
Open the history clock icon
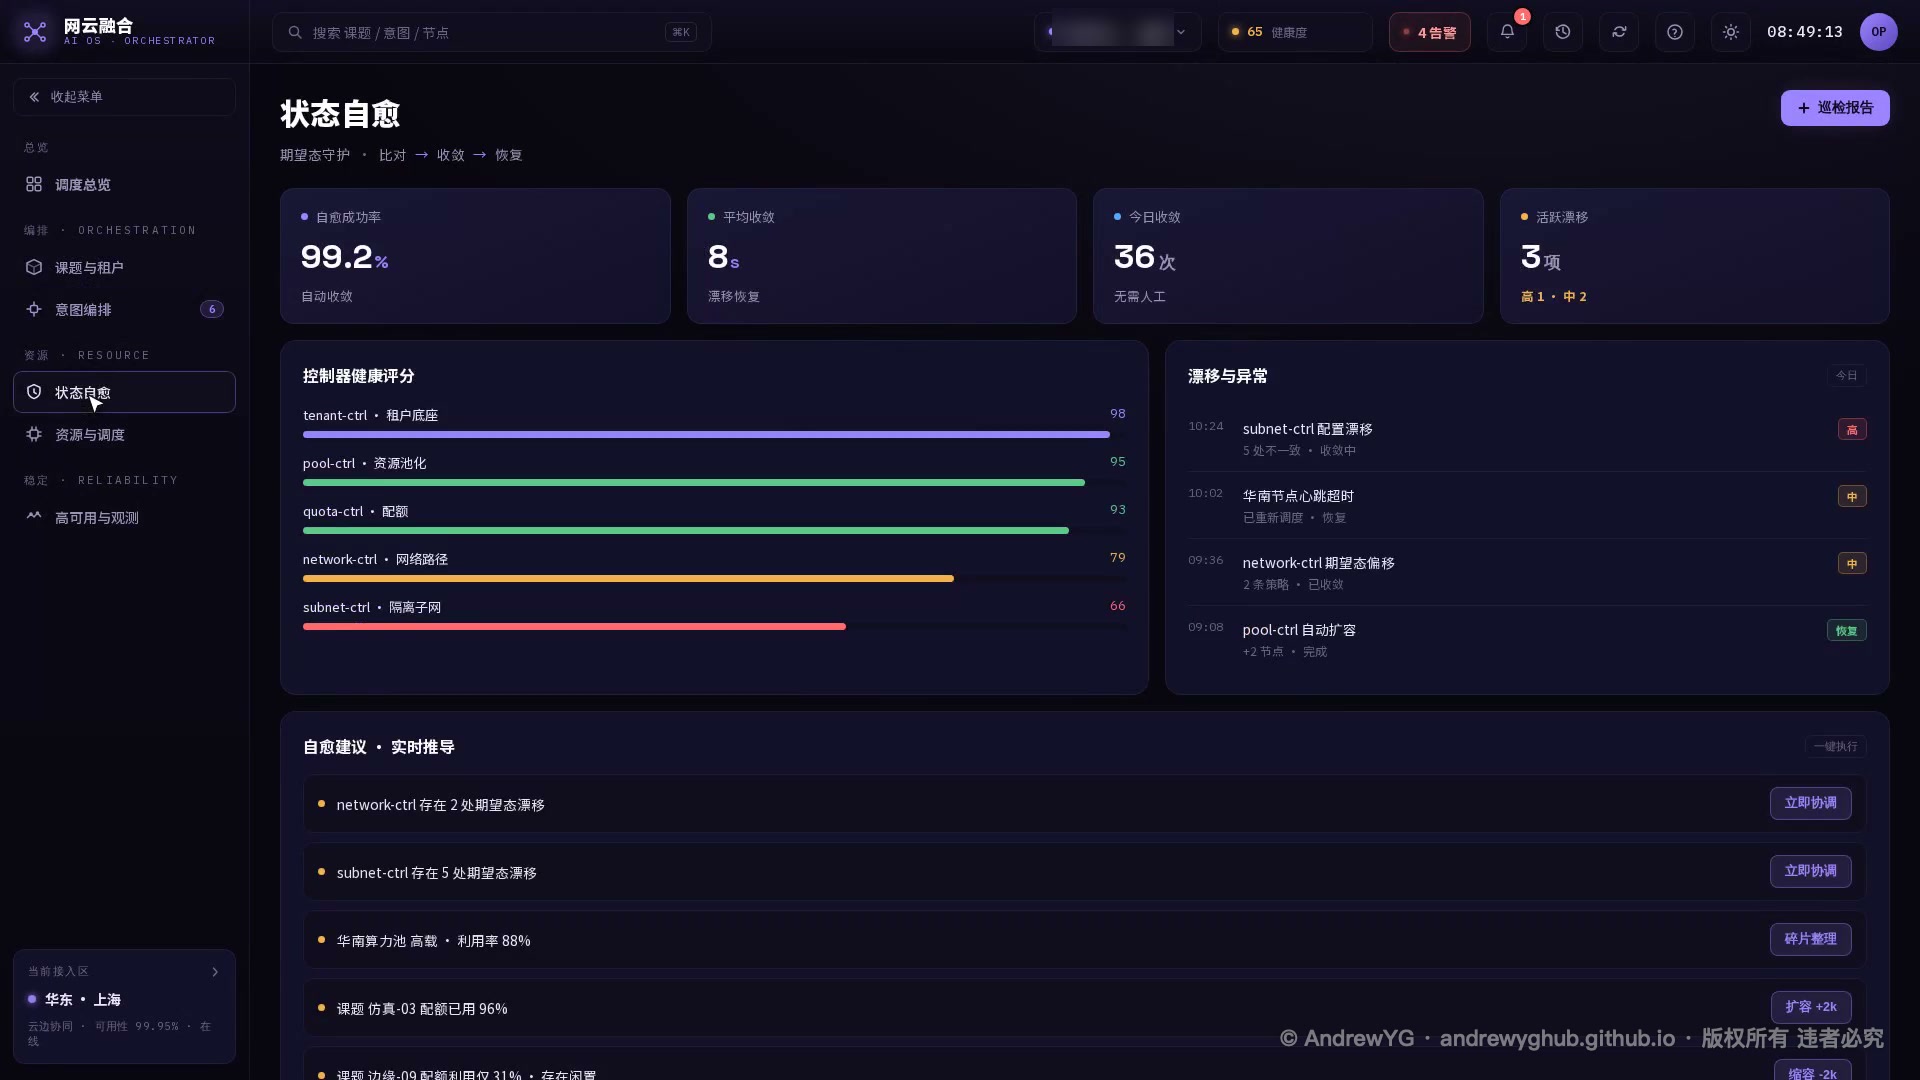coord(1563,32)
